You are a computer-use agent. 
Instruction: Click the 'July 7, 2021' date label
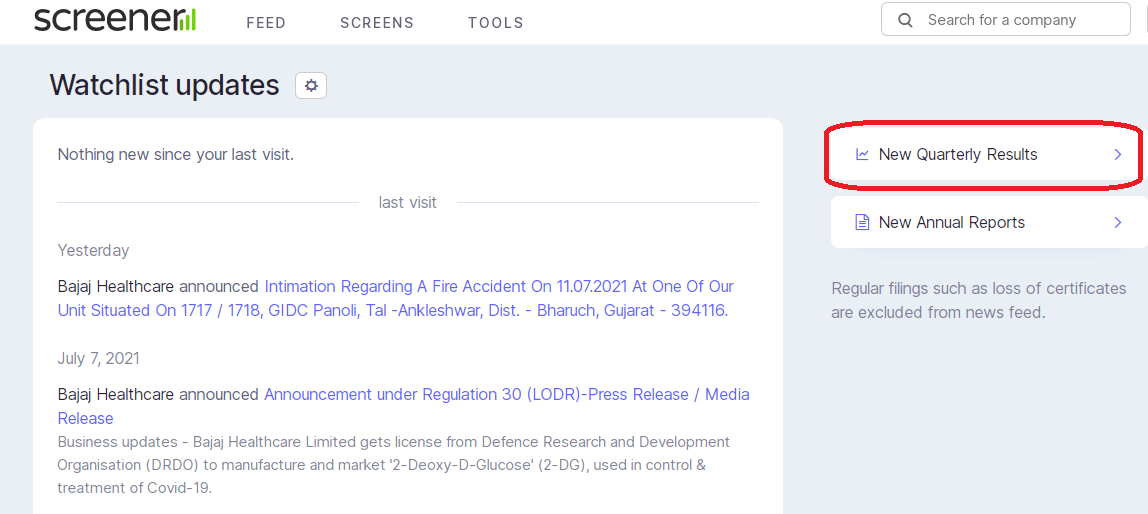tap(98, 359)
